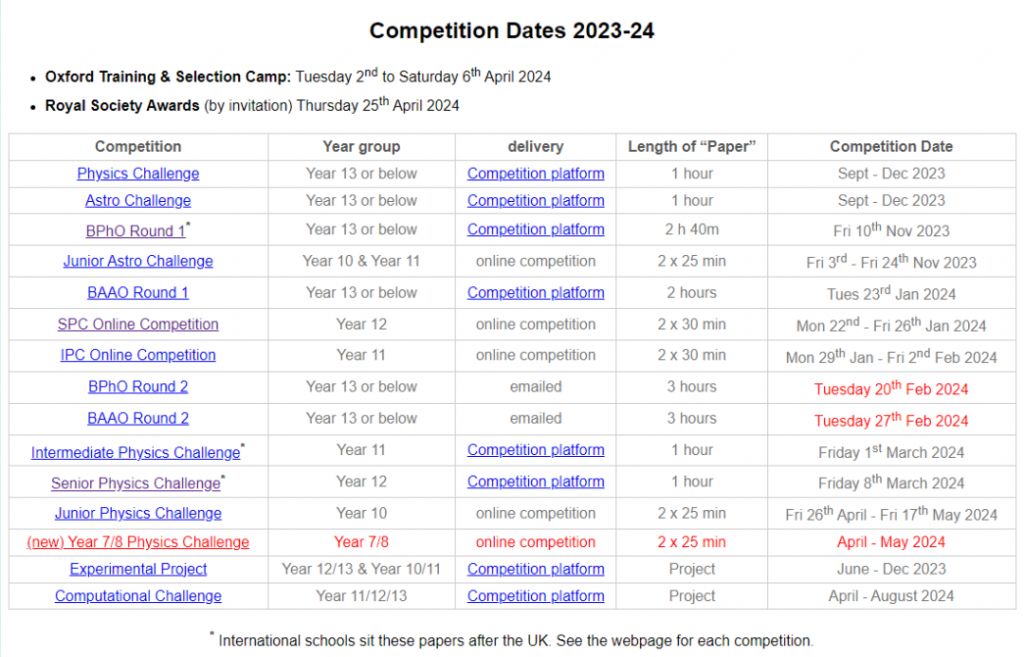Viewport: 1024px width, 657px height.
Task: Open the Computational Challenge link
Action: (138, 597)
